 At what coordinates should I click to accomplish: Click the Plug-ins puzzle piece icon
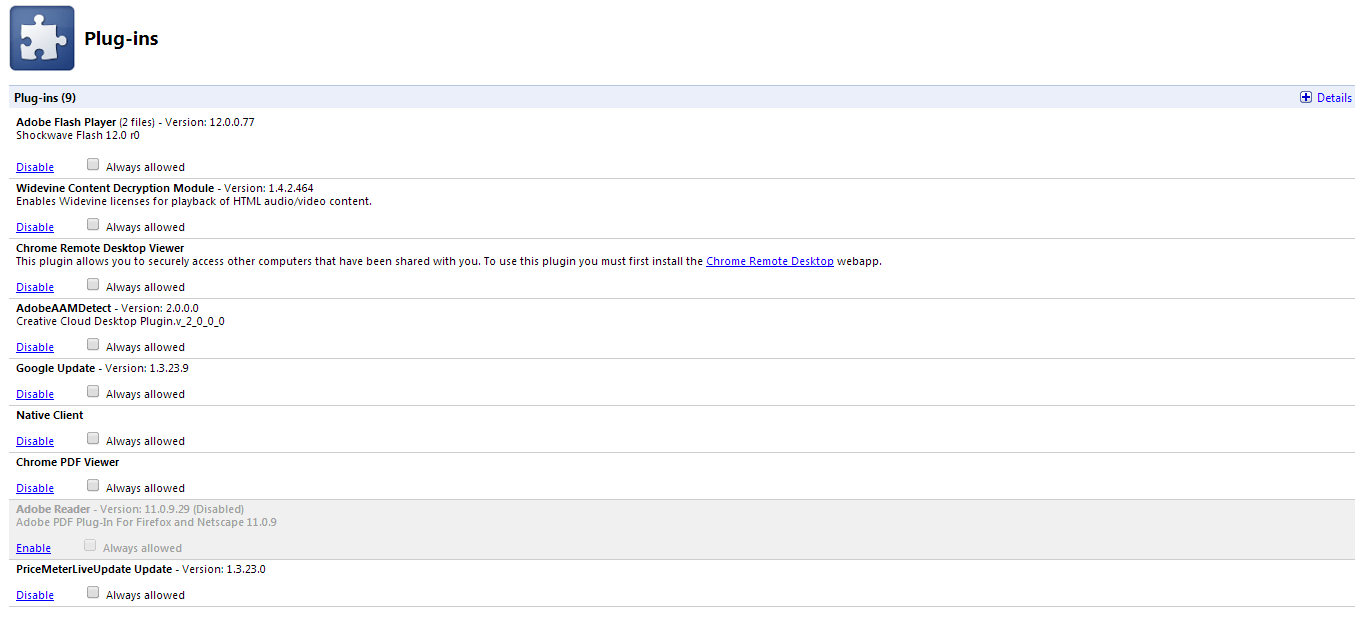click(42, 38)
